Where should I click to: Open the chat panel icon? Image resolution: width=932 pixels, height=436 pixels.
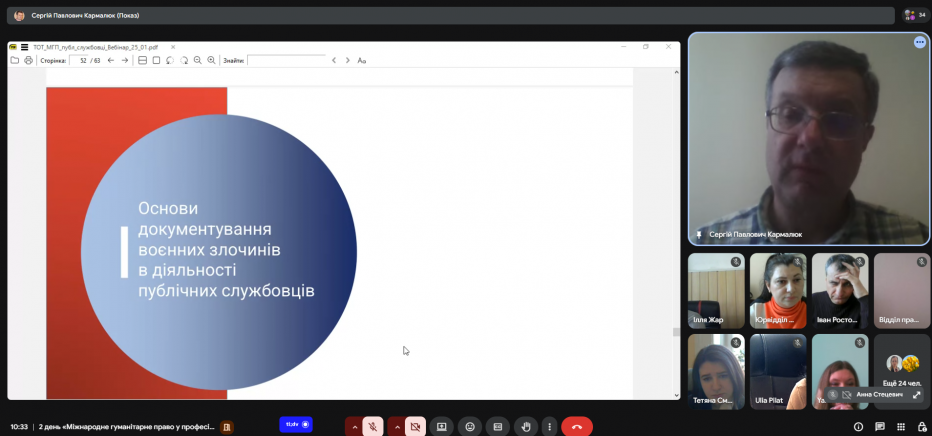(879, 426)
